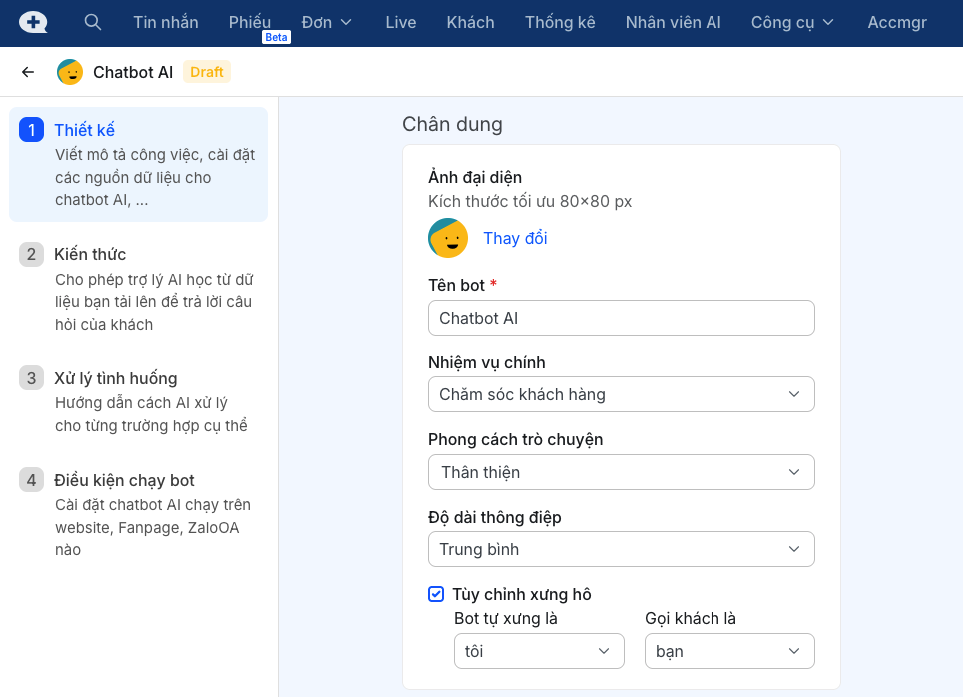
Task: Click the Chatbot AI avatar in header
Action: [x=70, y=72]
